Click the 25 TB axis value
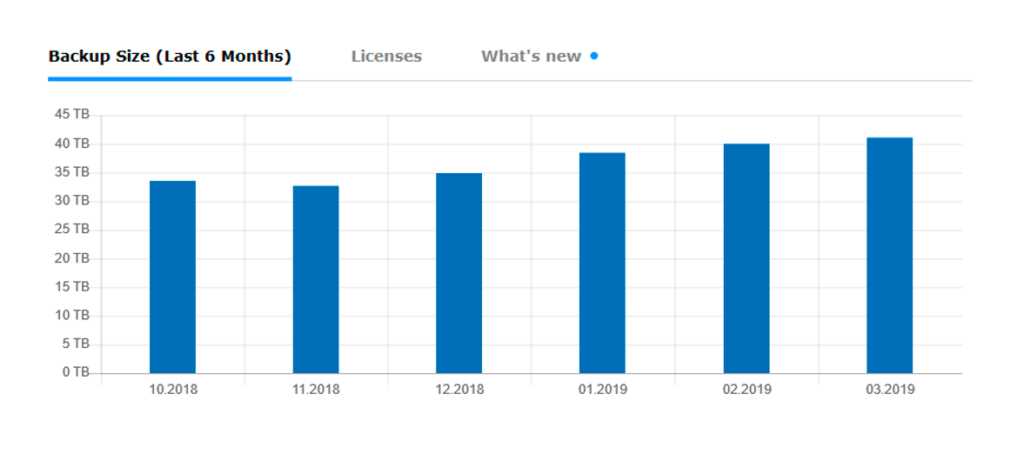1024x454 pixels. click(x=71, y=230)
